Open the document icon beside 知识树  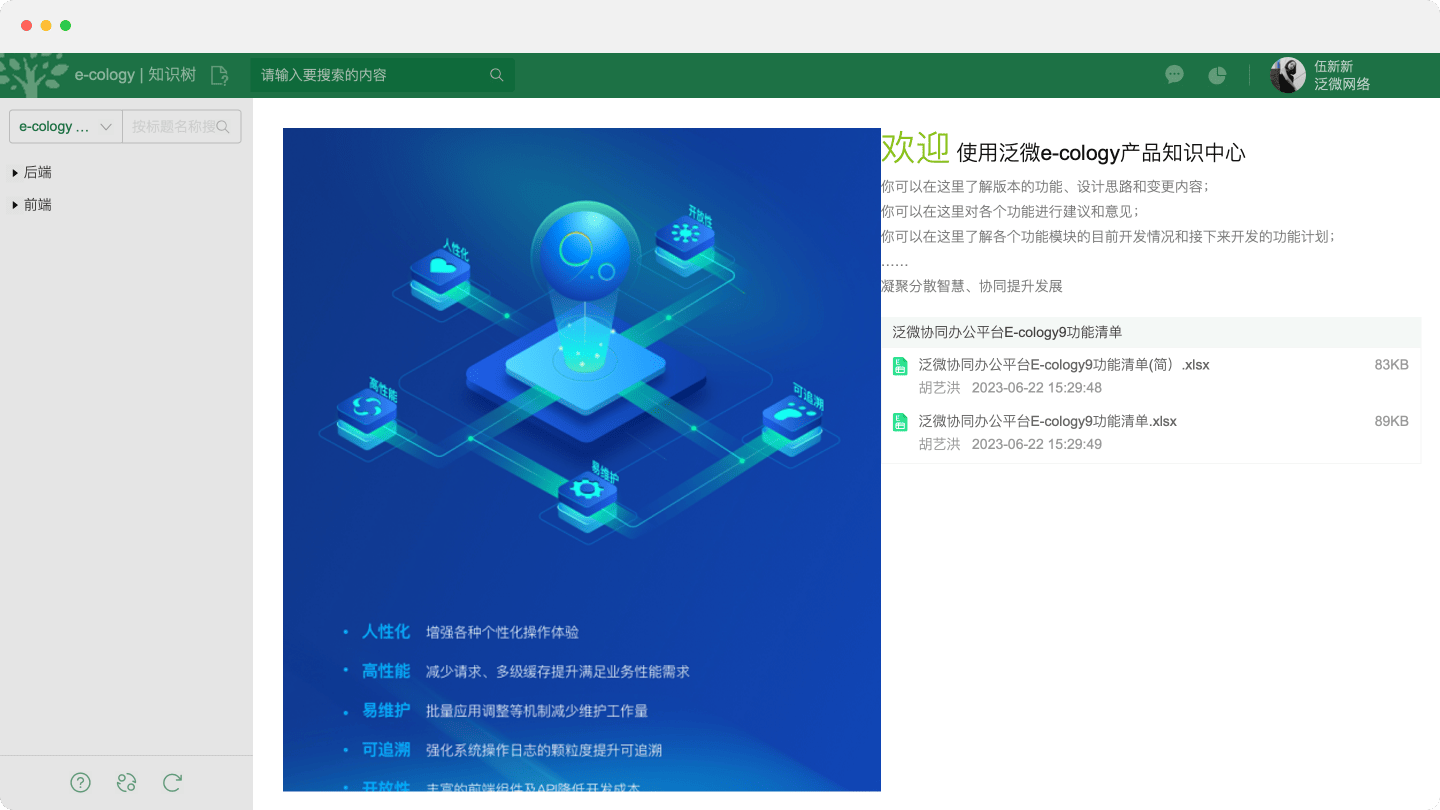[220, 75]
